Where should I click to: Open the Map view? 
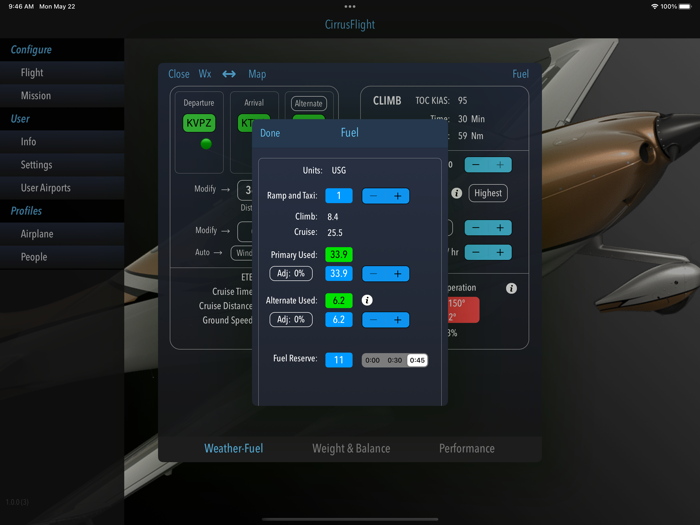tap(257, 74)
